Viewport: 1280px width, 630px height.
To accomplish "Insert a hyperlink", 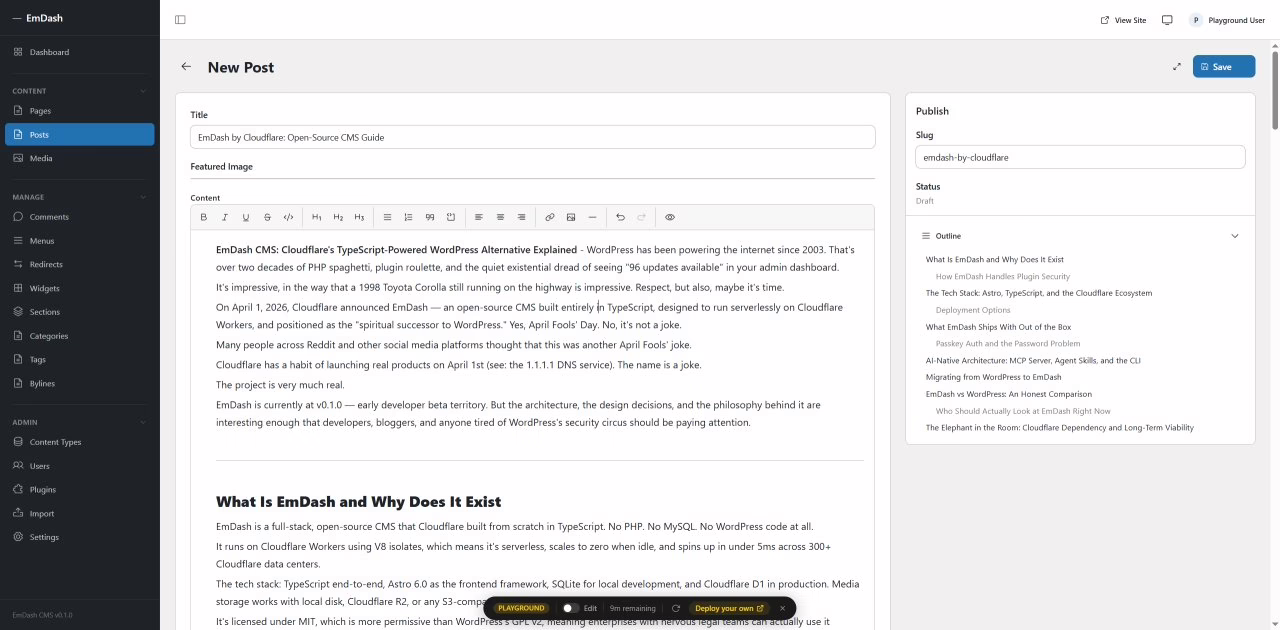I will click(550, 217).
